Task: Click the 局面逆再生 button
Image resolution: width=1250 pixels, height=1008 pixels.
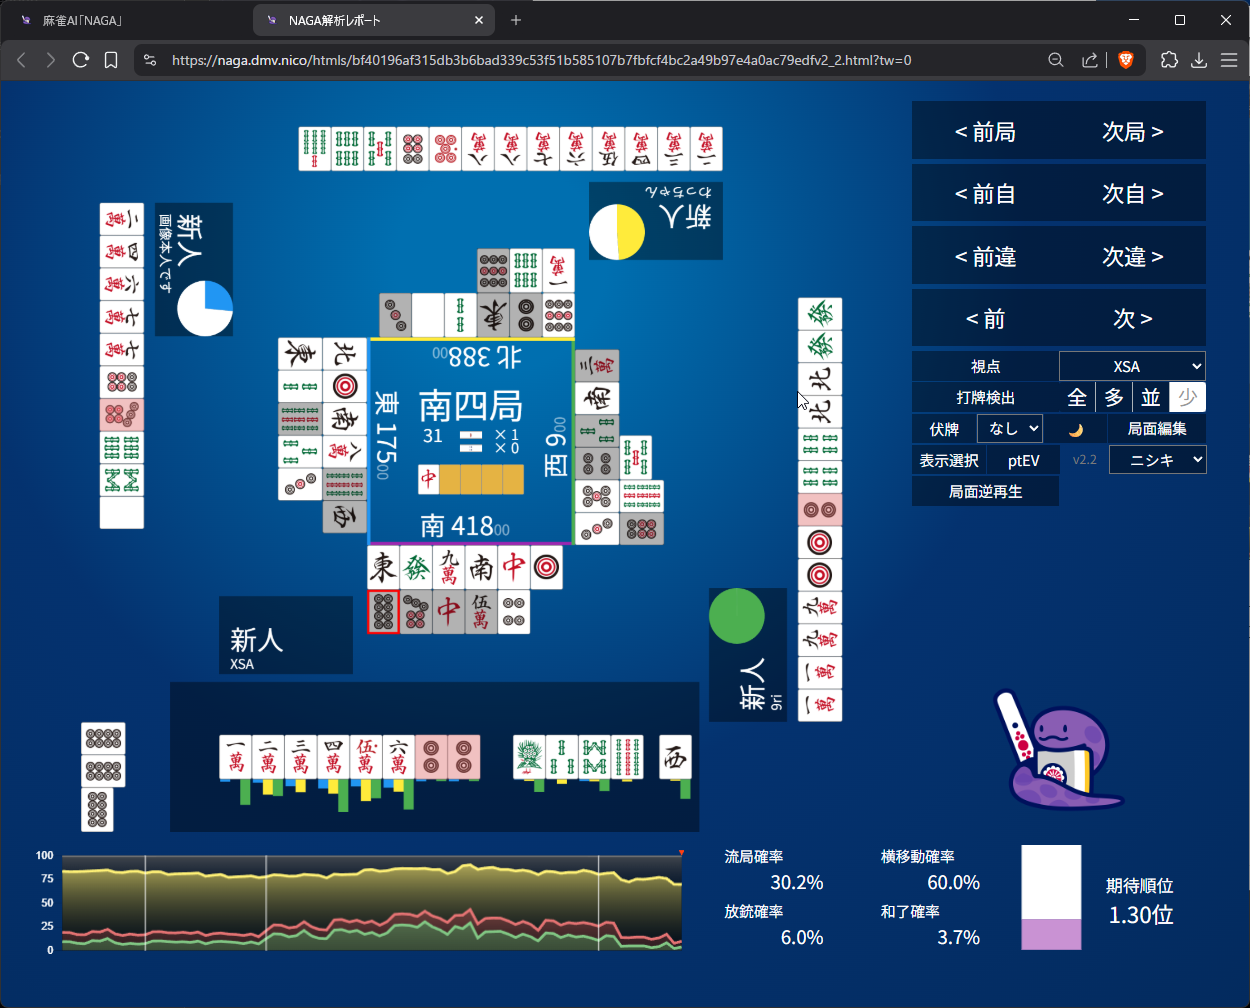Action: click(985, 491)
